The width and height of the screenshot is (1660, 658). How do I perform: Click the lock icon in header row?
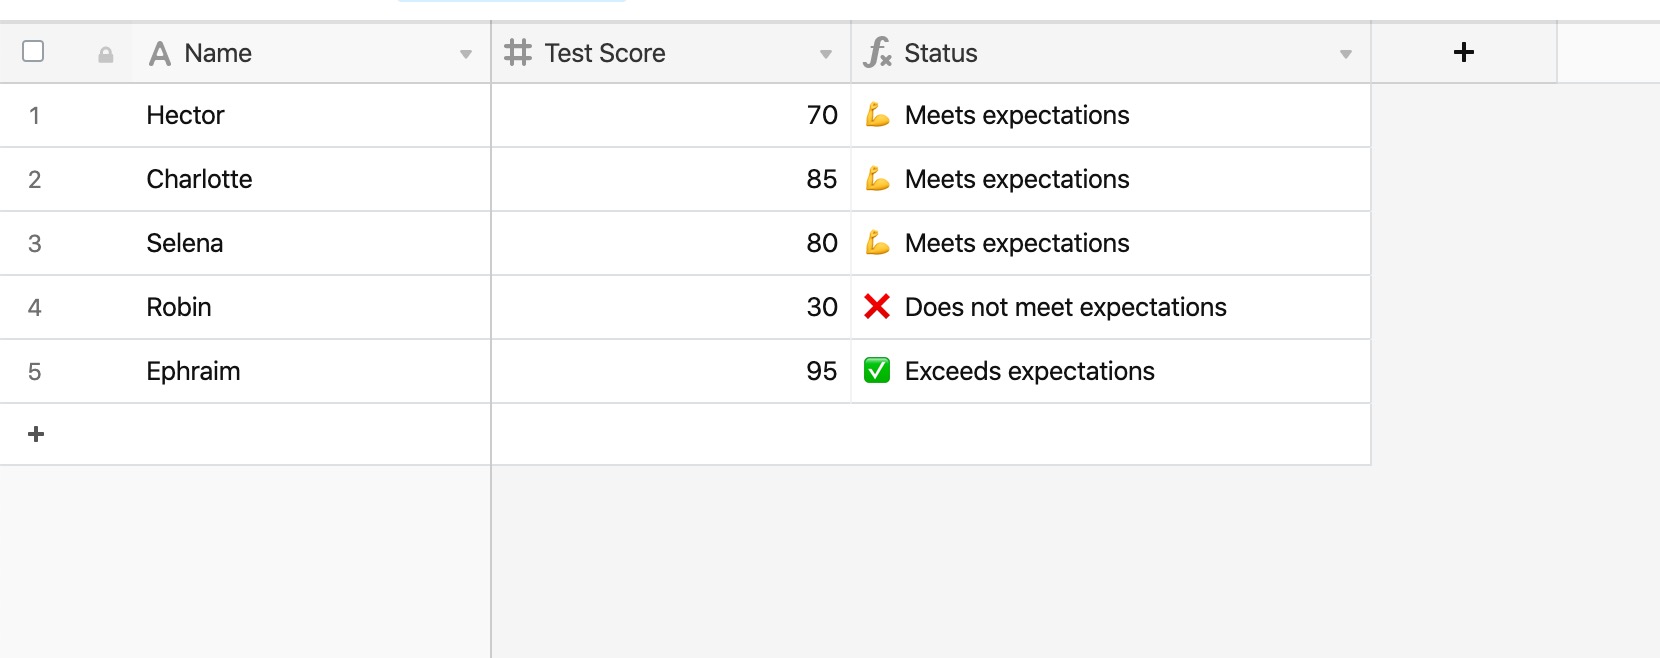click(x=105, y=55)
